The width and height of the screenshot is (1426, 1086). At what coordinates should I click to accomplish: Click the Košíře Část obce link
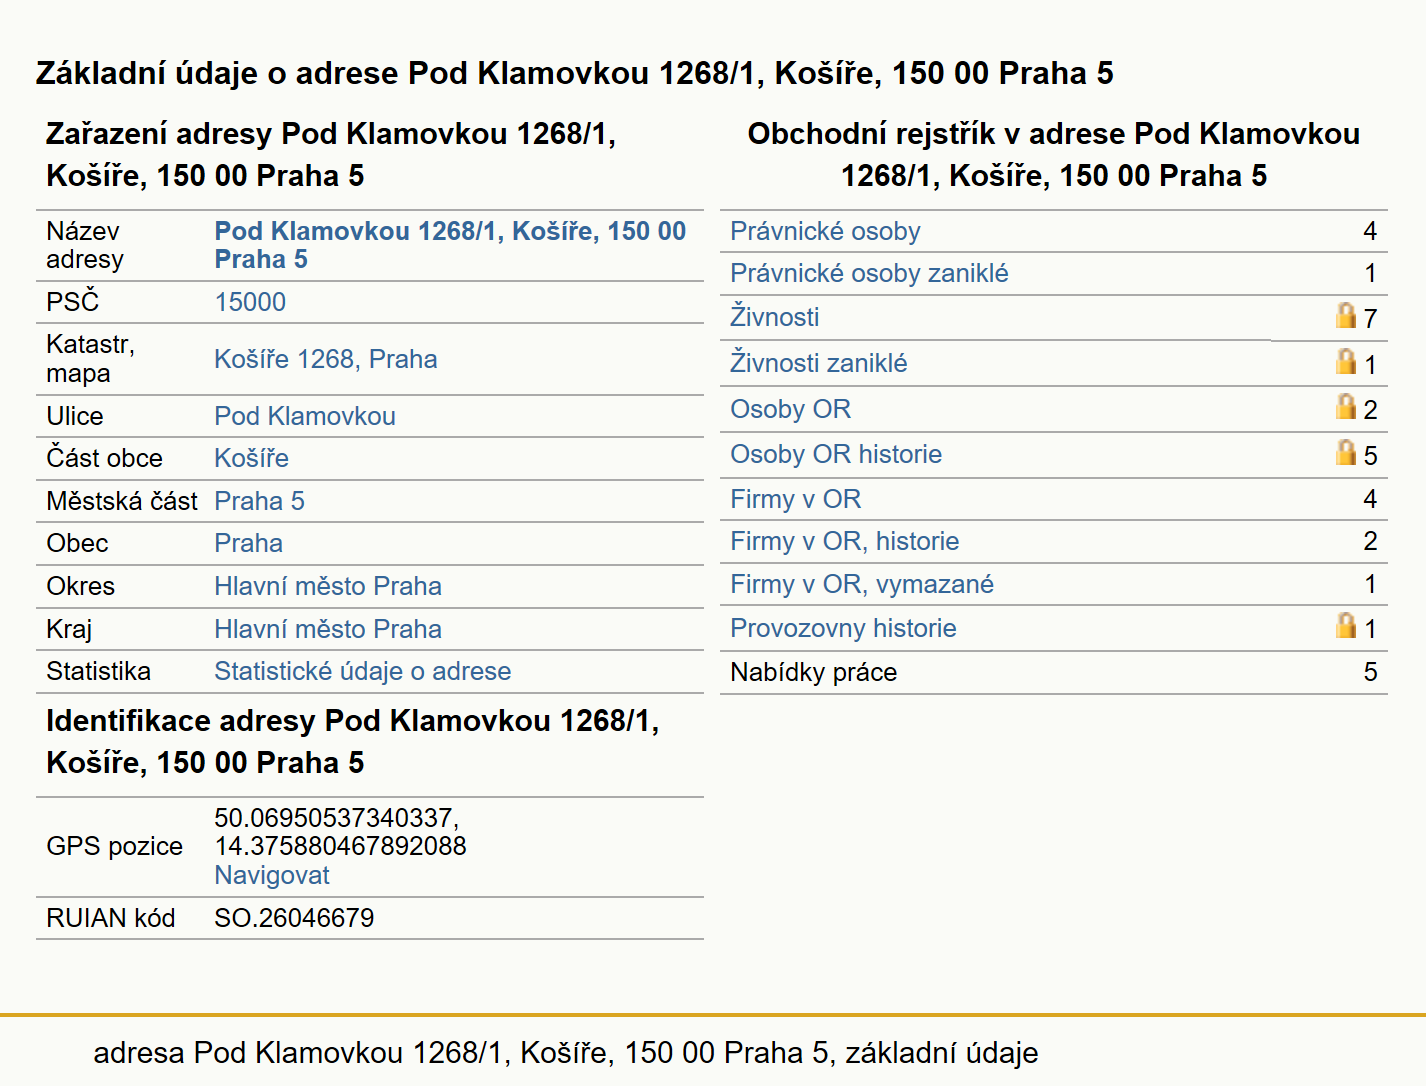251,458
